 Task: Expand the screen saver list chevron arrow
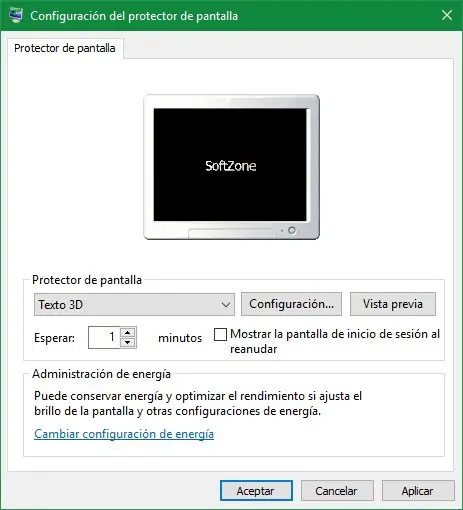[226, 305]
